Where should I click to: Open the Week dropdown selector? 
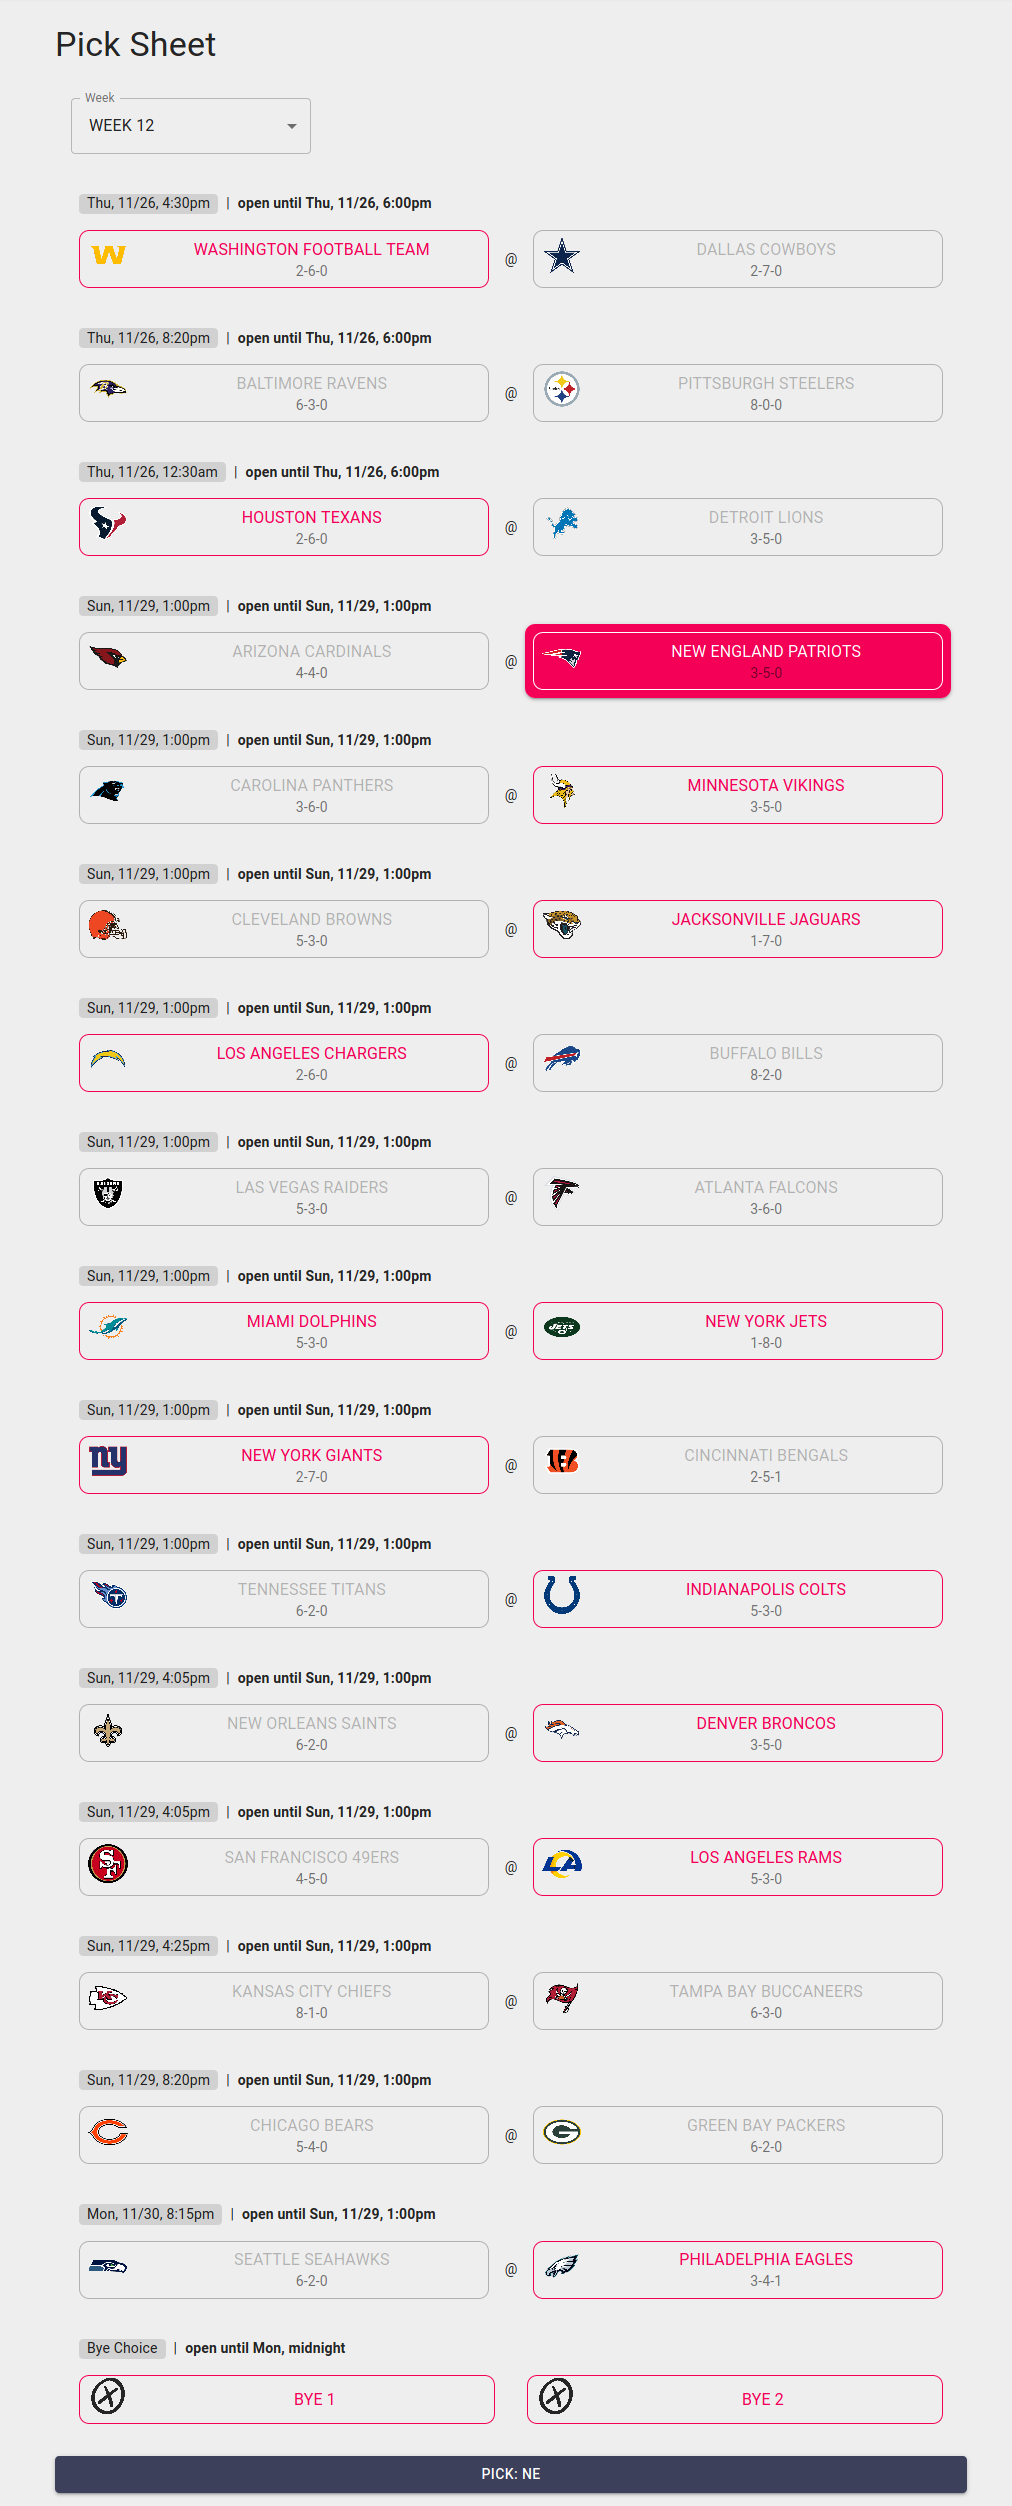tap(190, 126)
